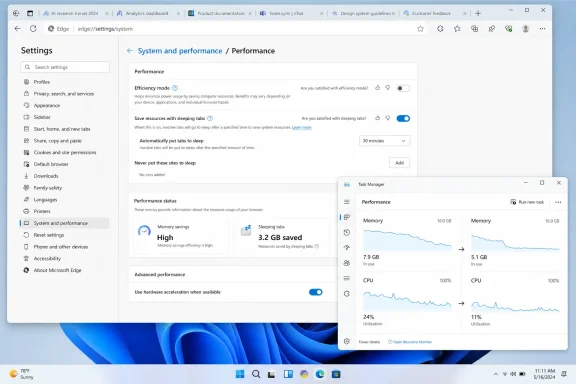
Task: Open the 30 minutes sleep dropdown
Action: 384,141
